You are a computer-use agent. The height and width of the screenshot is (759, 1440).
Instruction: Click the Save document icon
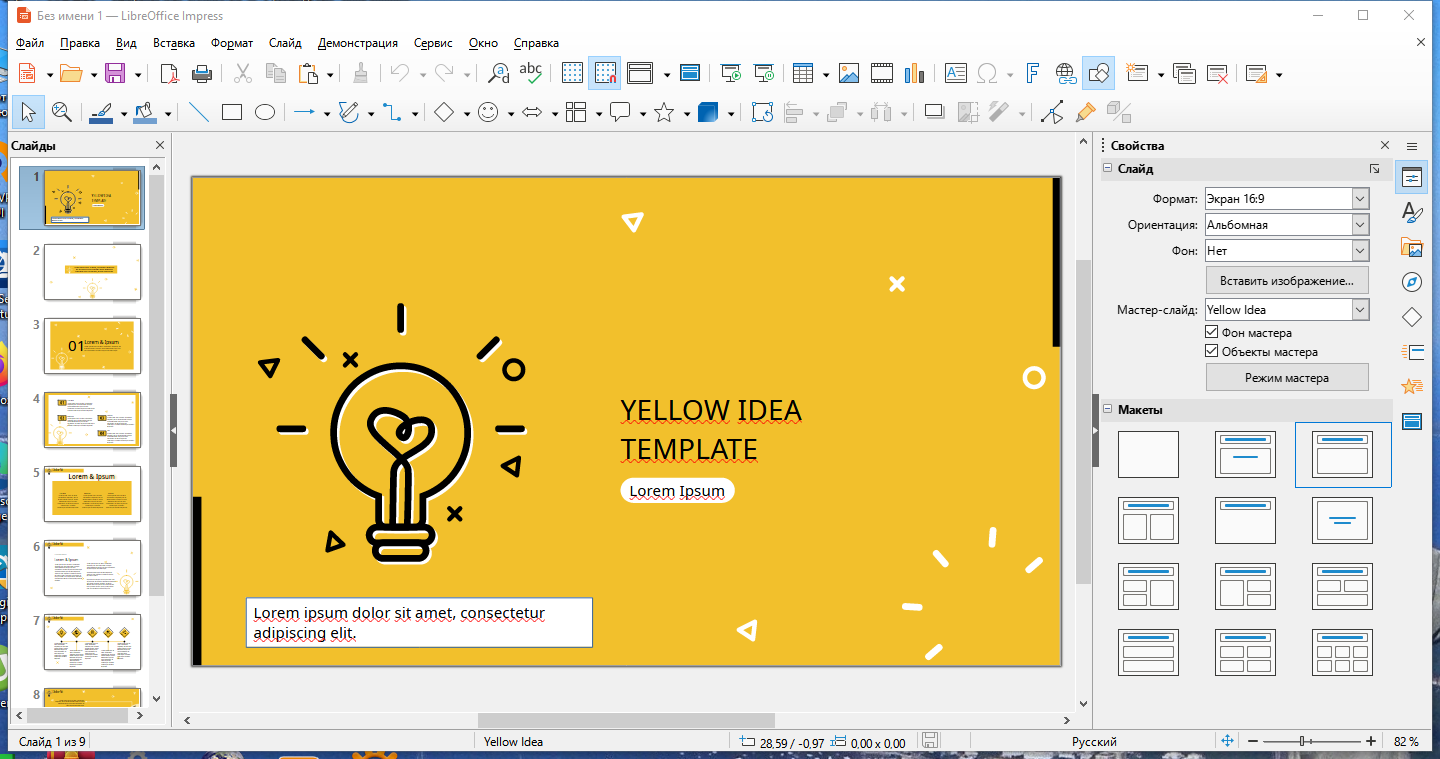tap(115, 73)
